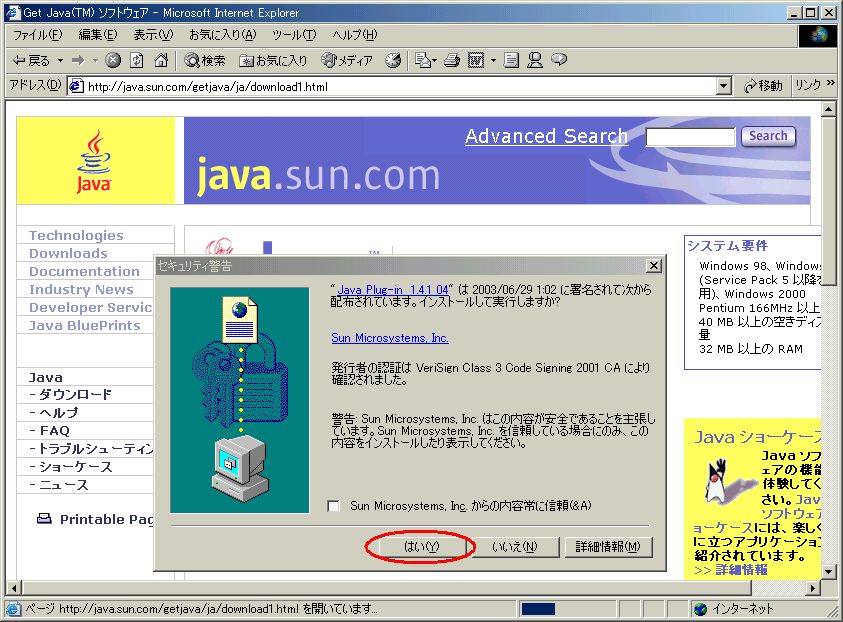843x622 pixels.
Task: Click the vertical scrollbar up arrow
Action: pyautogui.click(x=828, y=109)
